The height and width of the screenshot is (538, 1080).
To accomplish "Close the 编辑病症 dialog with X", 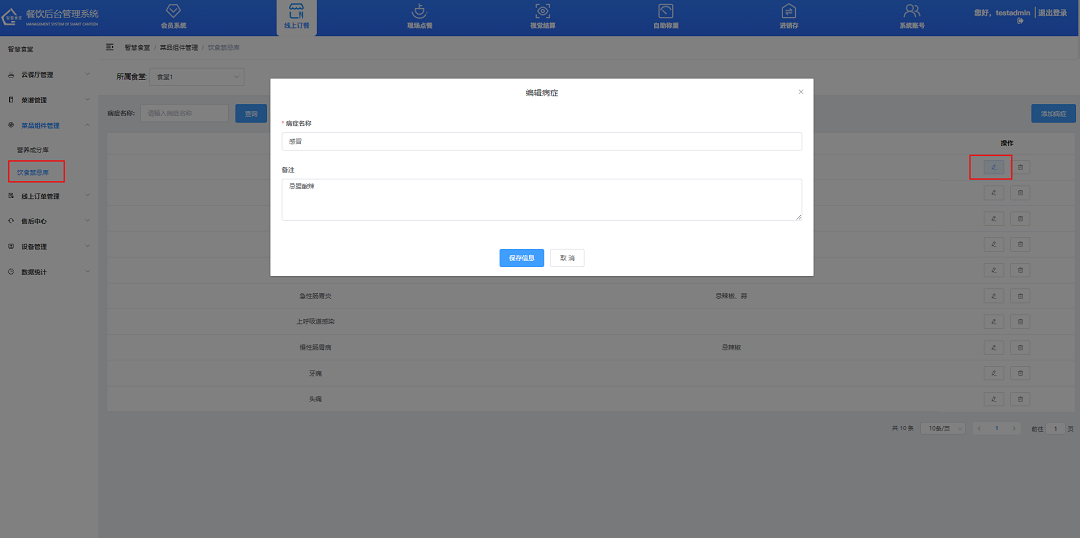I will (800, 92).
